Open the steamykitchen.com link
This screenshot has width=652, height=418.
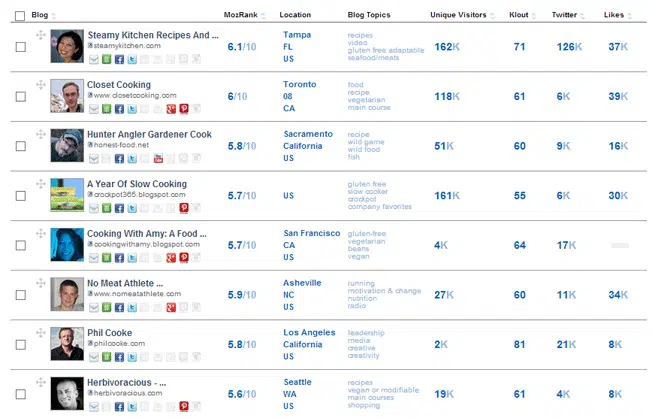[127, 47]
